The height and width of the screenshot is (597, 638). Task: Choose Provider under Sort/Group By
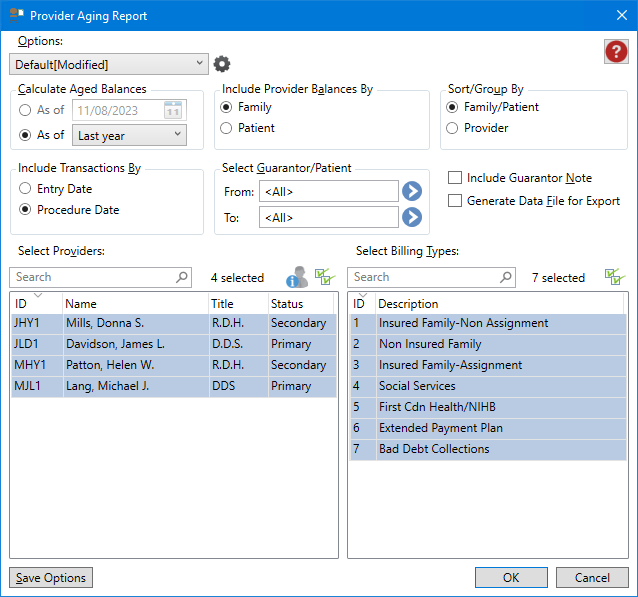[x=453, y=128]
